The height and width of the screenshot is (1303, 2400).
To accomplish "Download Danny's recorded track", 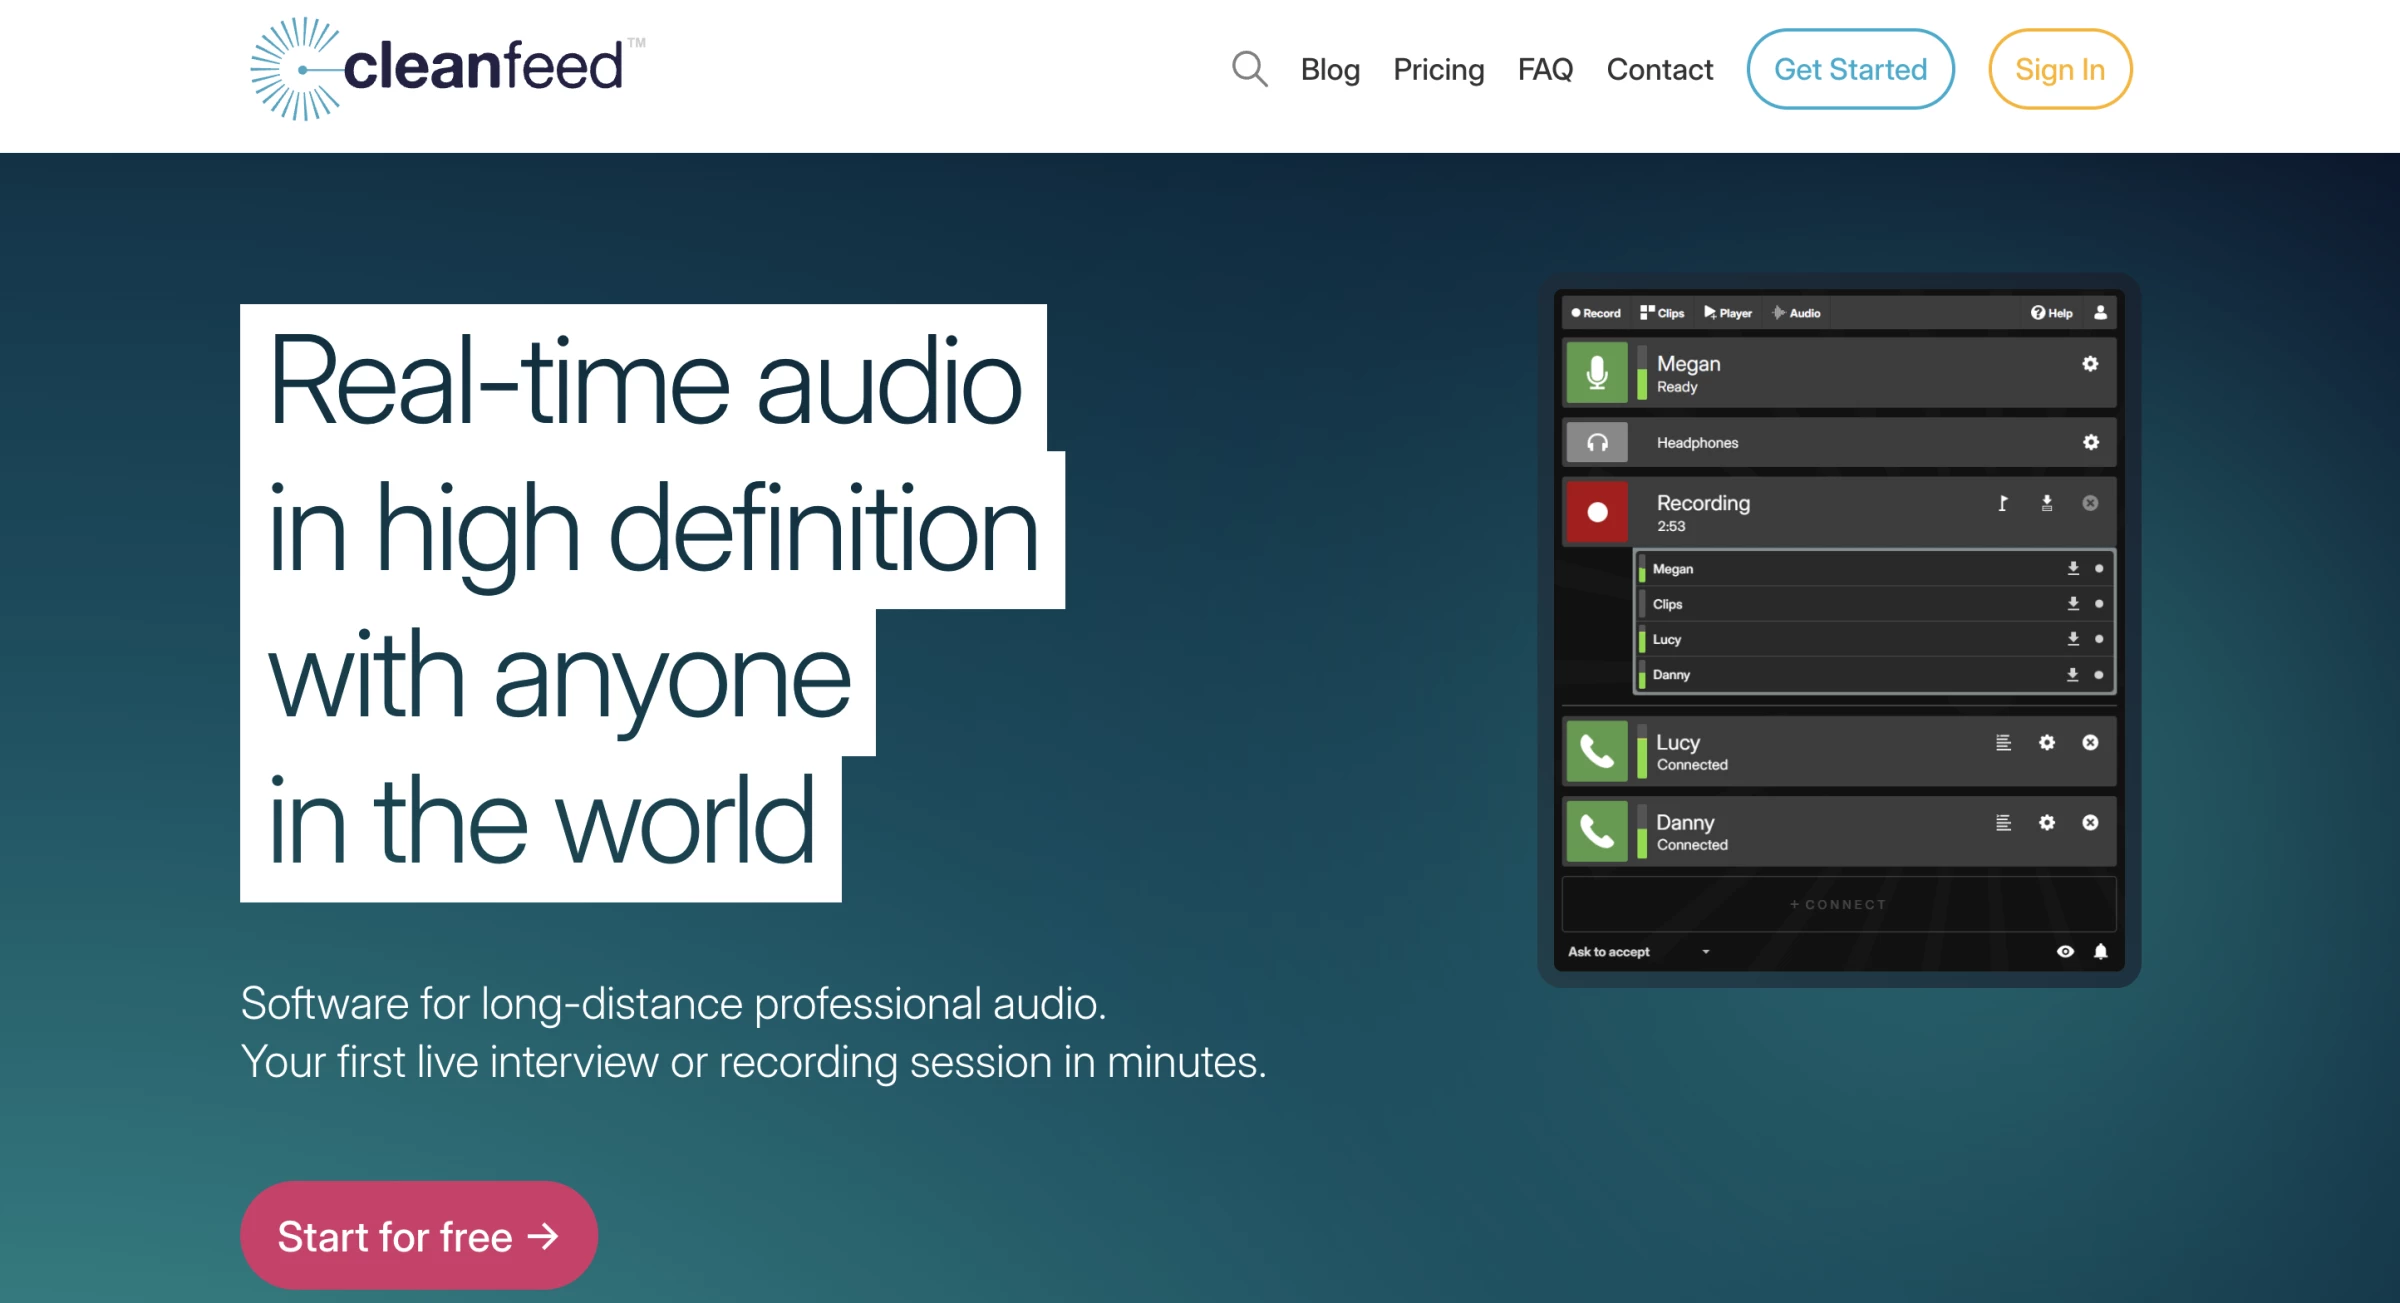I will [2073, 674].
